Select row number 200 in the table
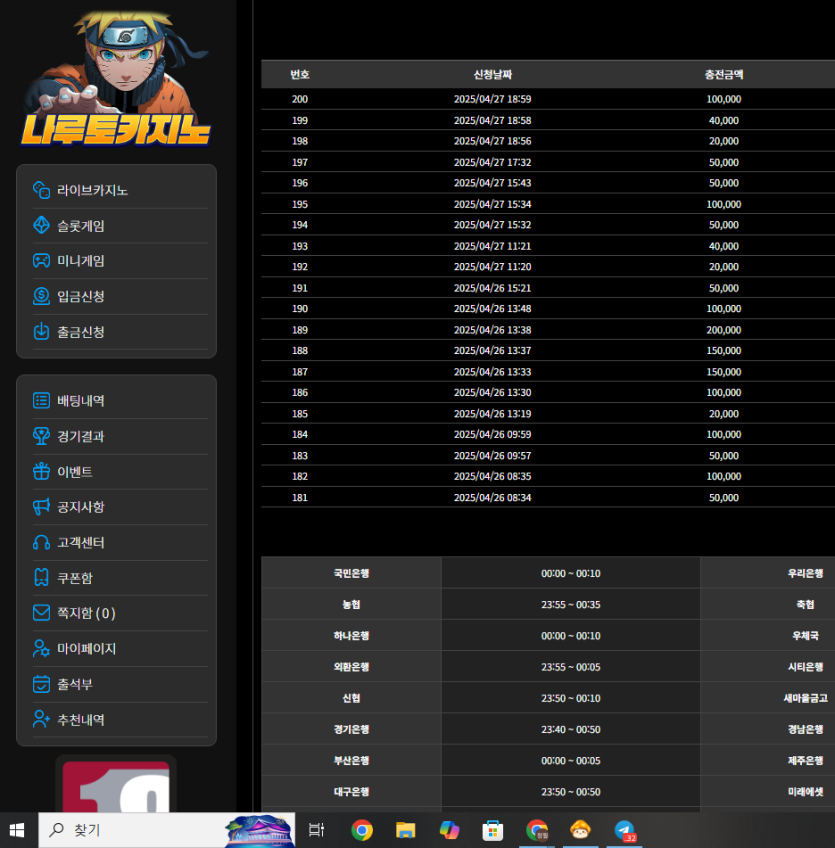Image resolution: width=835 pixels, height=848 pixels. 300,99
